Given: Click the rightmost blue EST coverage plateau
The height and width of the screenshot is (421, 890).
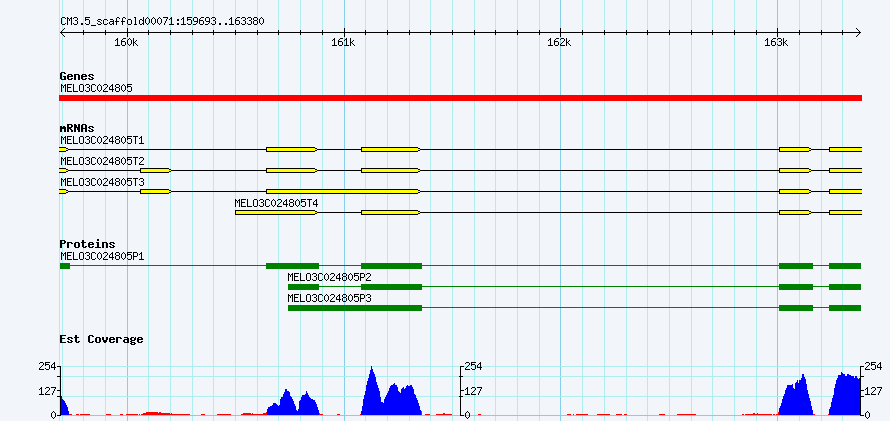Looking at the screenshot, I should pos(845,395).
